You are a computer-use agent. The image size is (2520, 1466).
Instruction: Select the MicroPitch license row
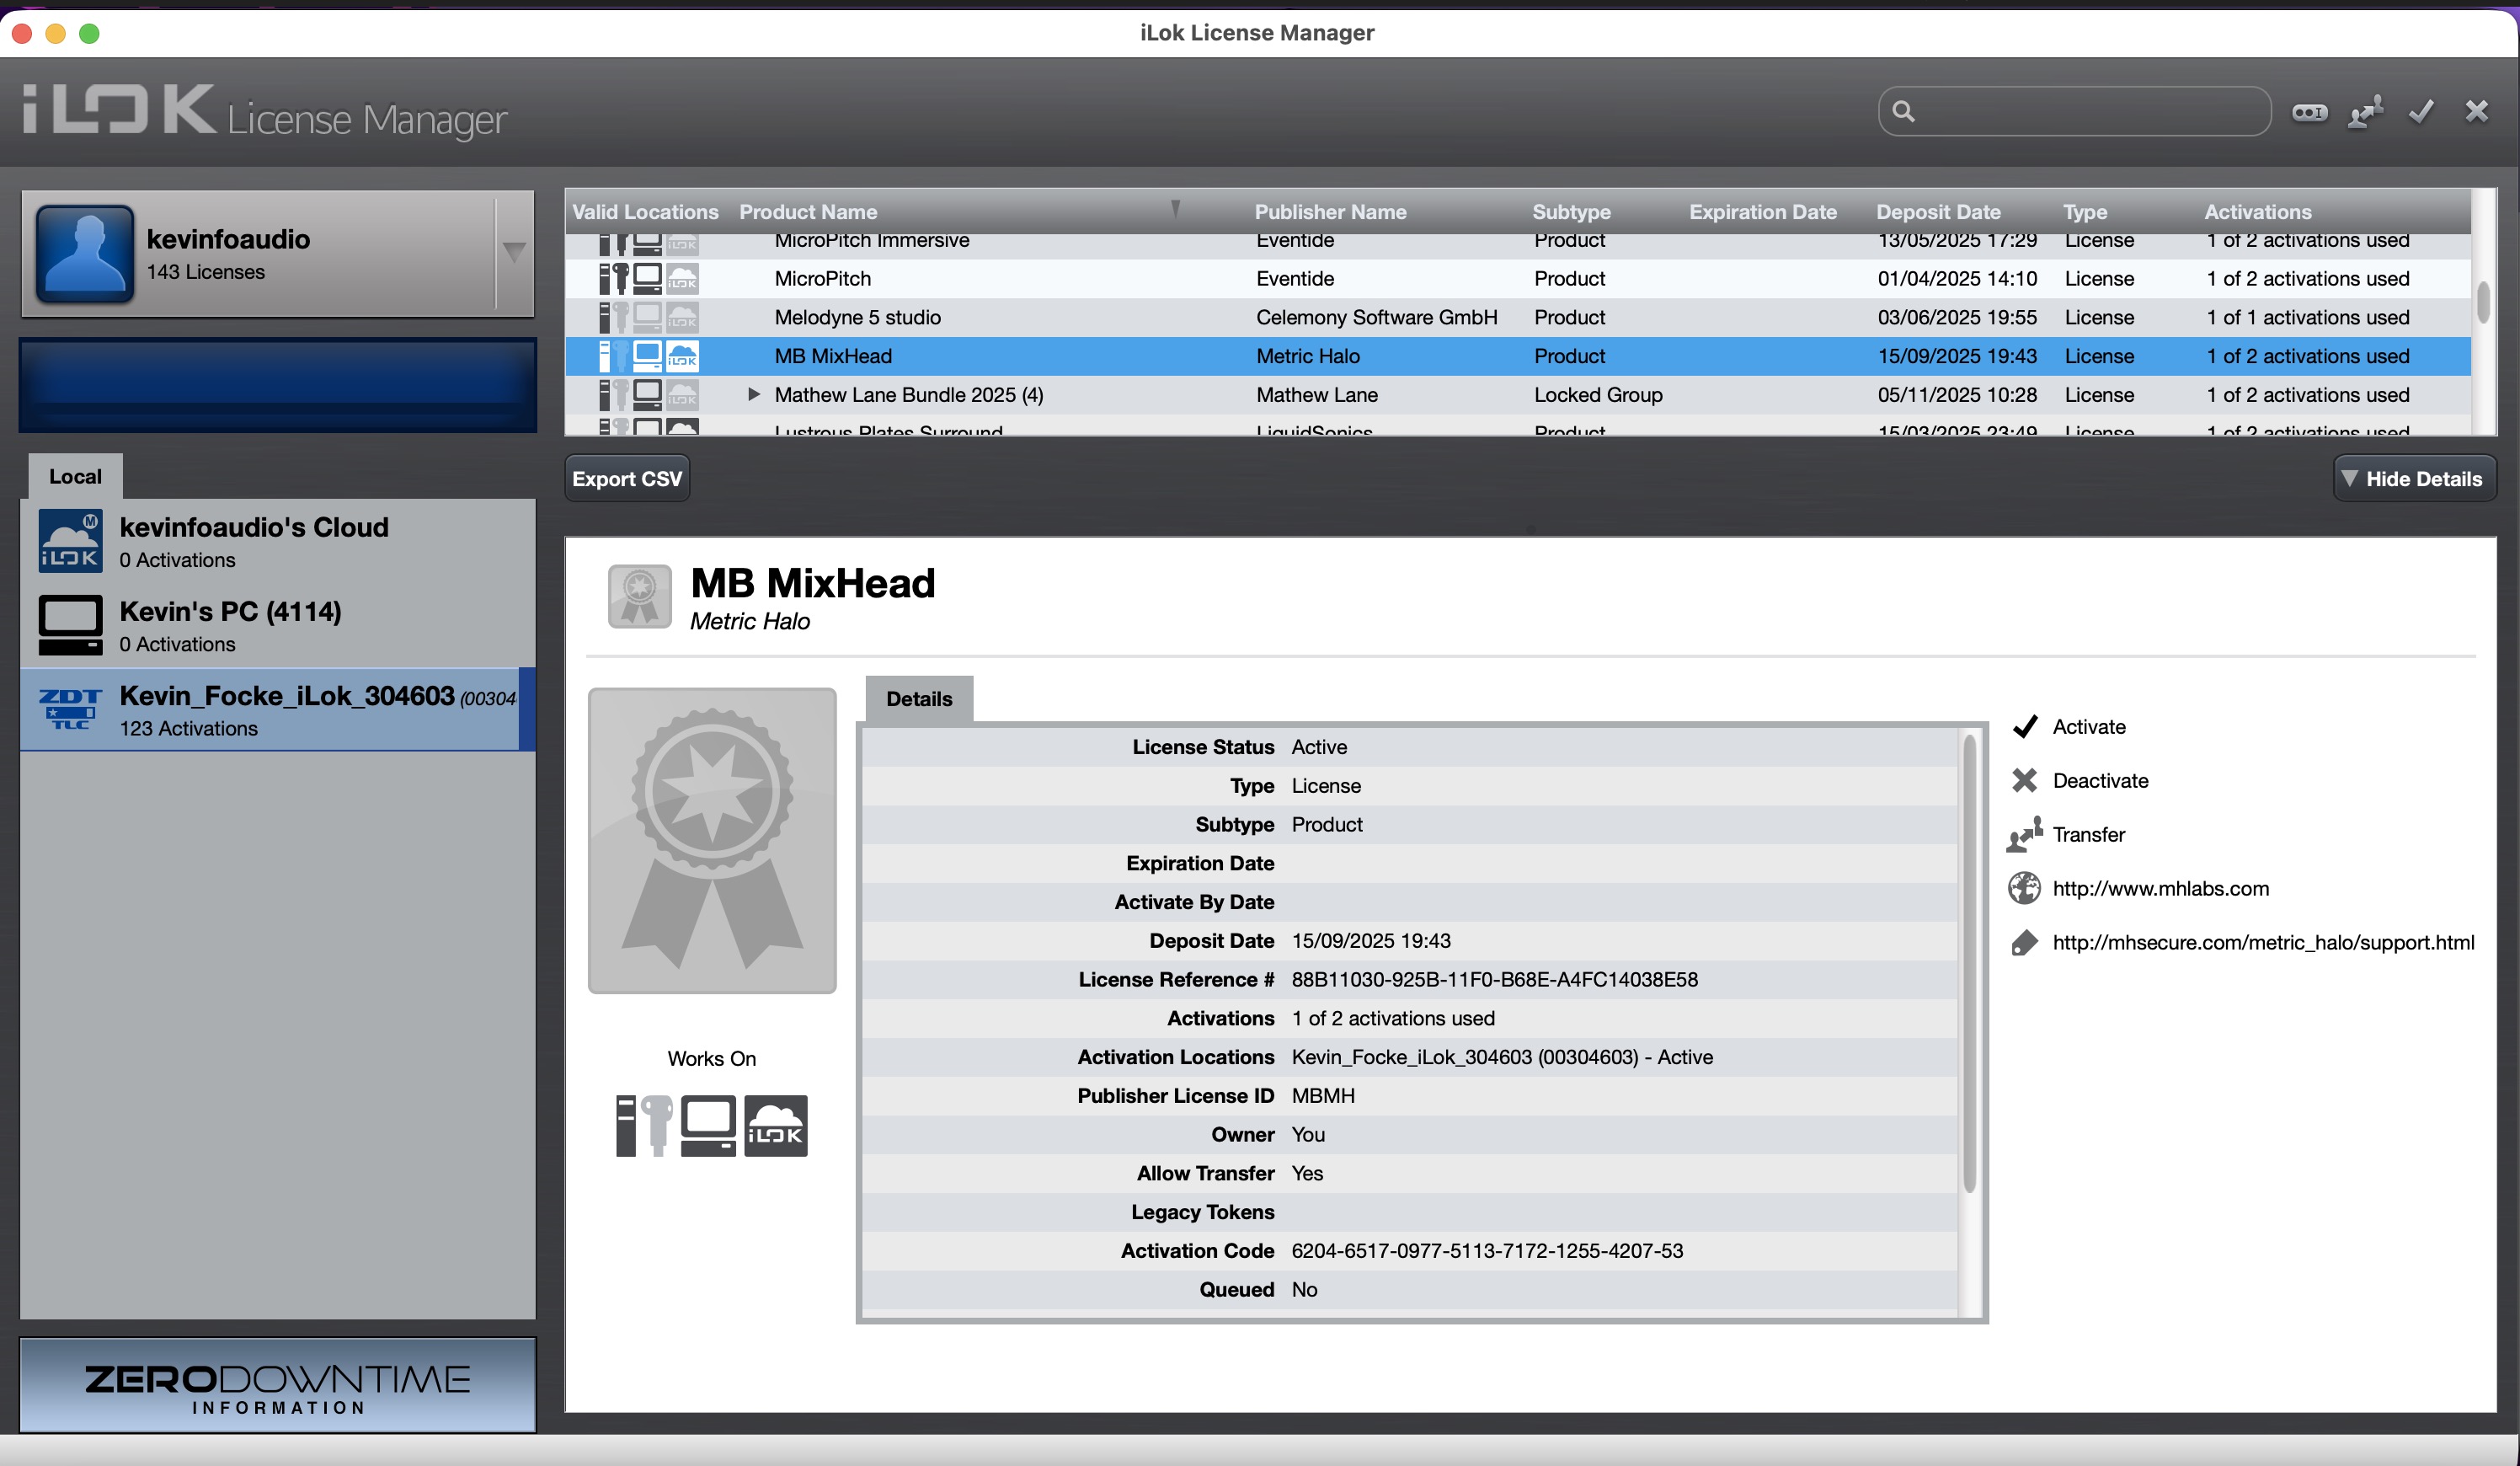[x=1518, y=279]
